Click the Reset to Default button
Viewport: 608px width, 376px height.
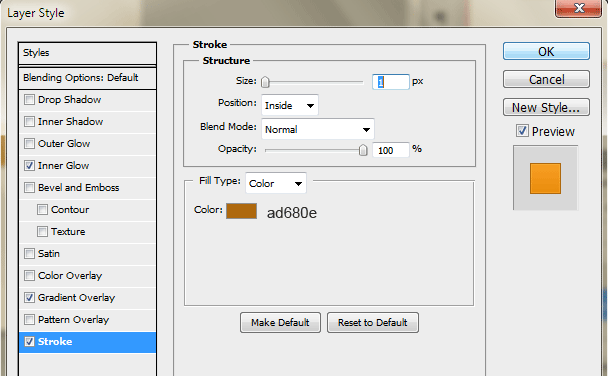click(x=373, y=323)
